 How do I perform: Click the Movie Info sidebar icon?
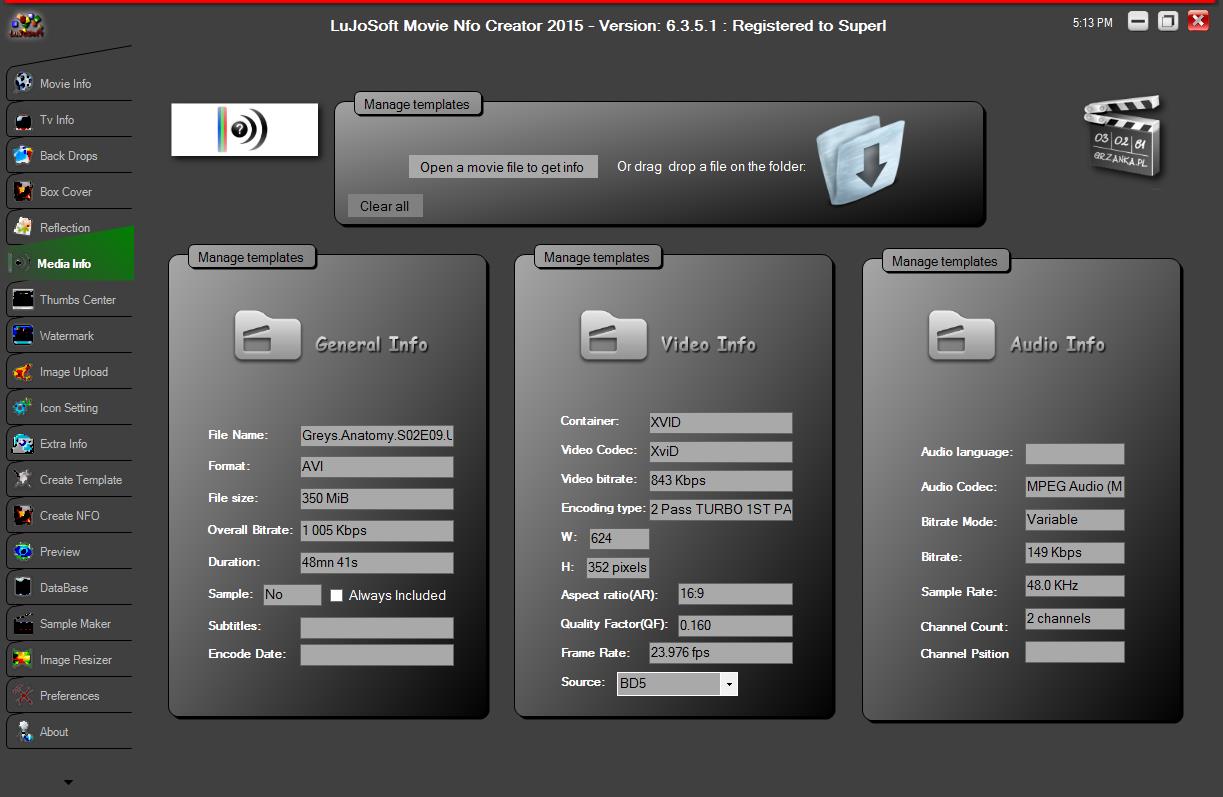click(23, 83)
